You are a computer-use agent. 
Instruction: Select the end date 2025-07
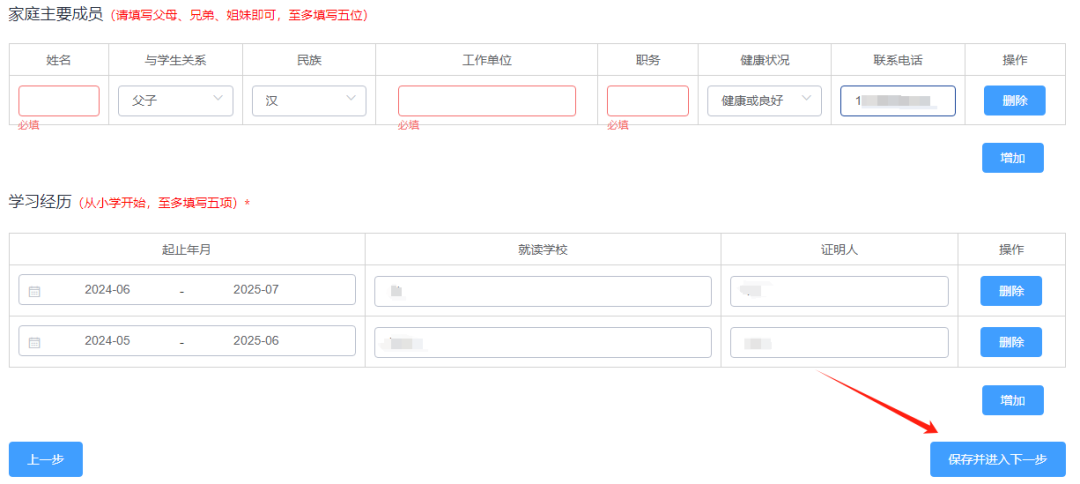click(256, 290)
